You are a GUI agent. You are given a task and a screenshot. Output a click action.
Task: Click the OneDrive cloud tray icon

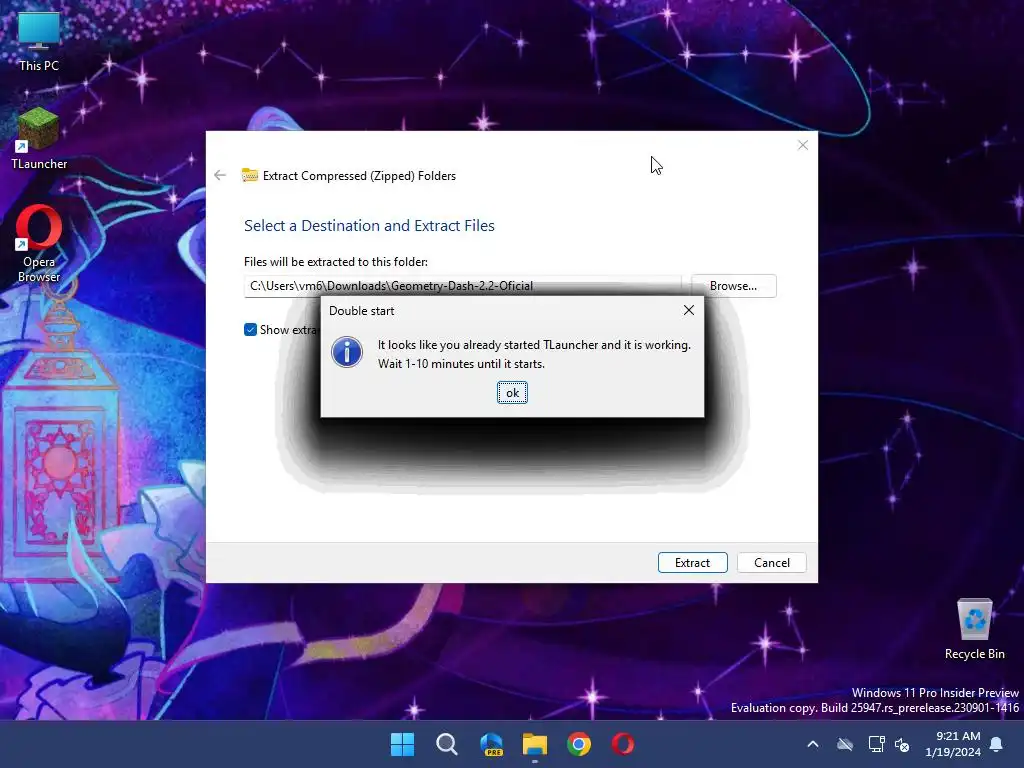[x=845, y=744]
